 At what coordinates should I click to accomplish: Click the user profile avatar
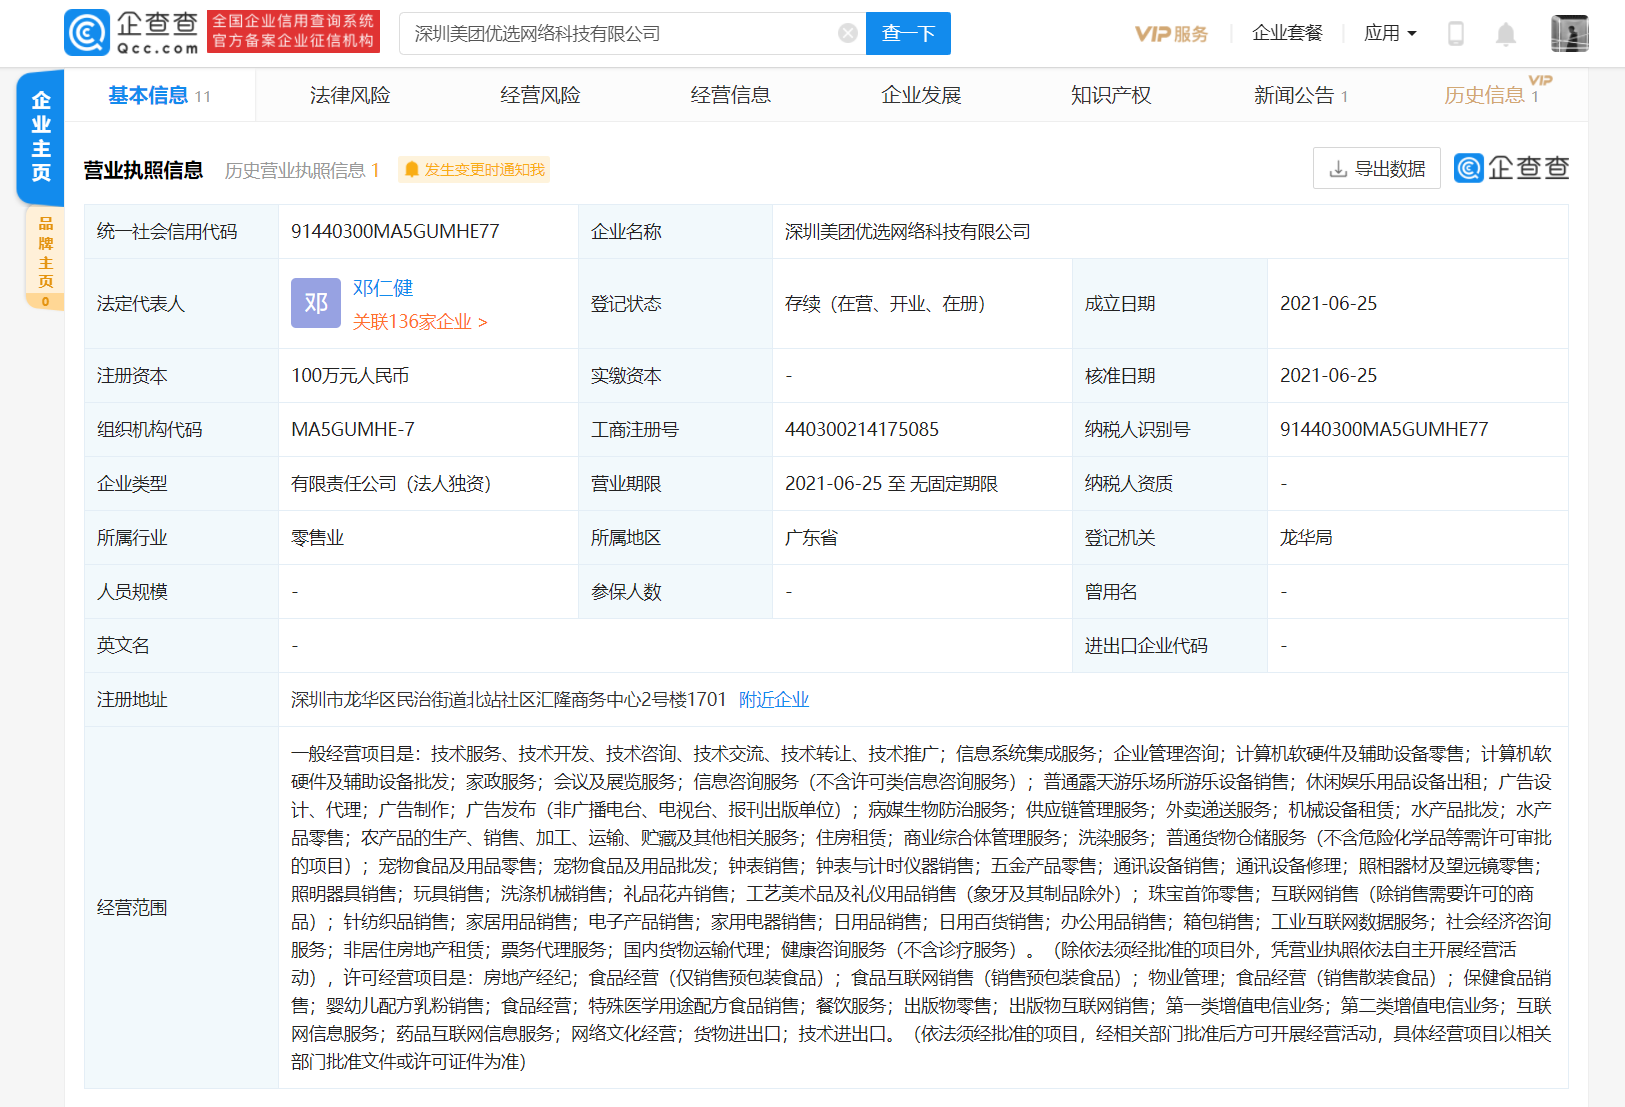(1569, 34)
